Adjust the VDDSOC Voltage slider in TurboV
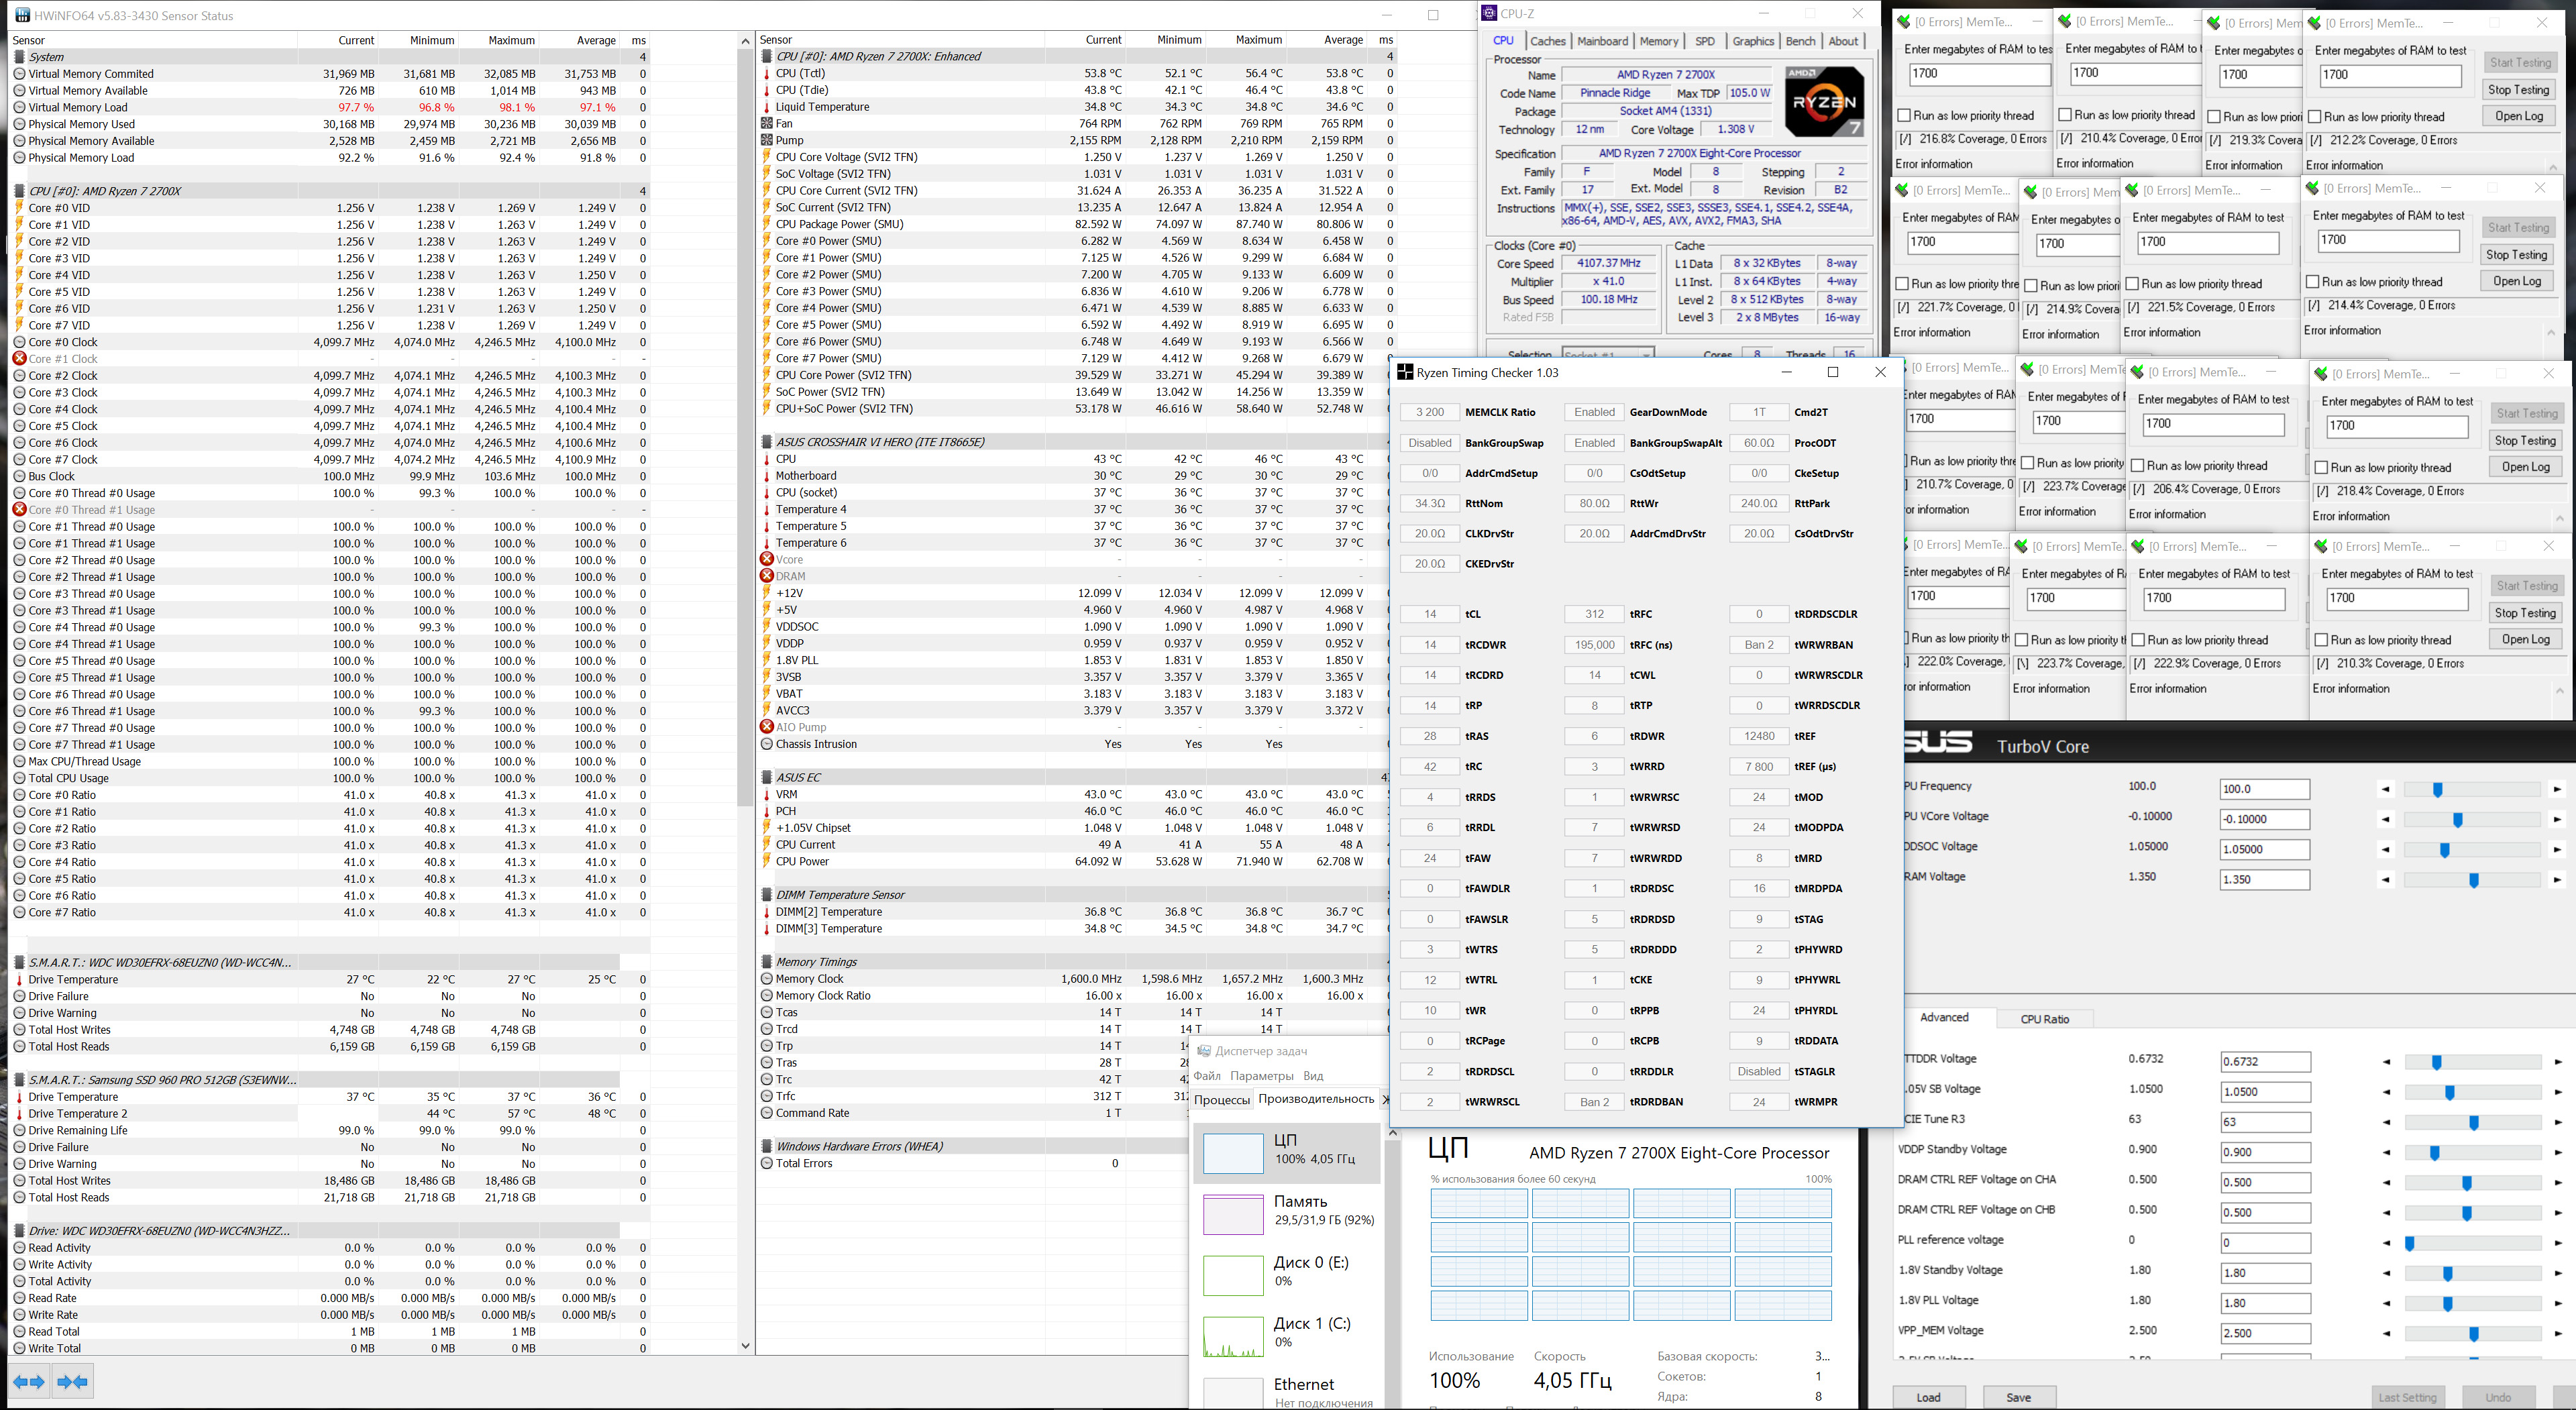The width and height of the screenshot is (2576, 1410). coord(2444,850)
